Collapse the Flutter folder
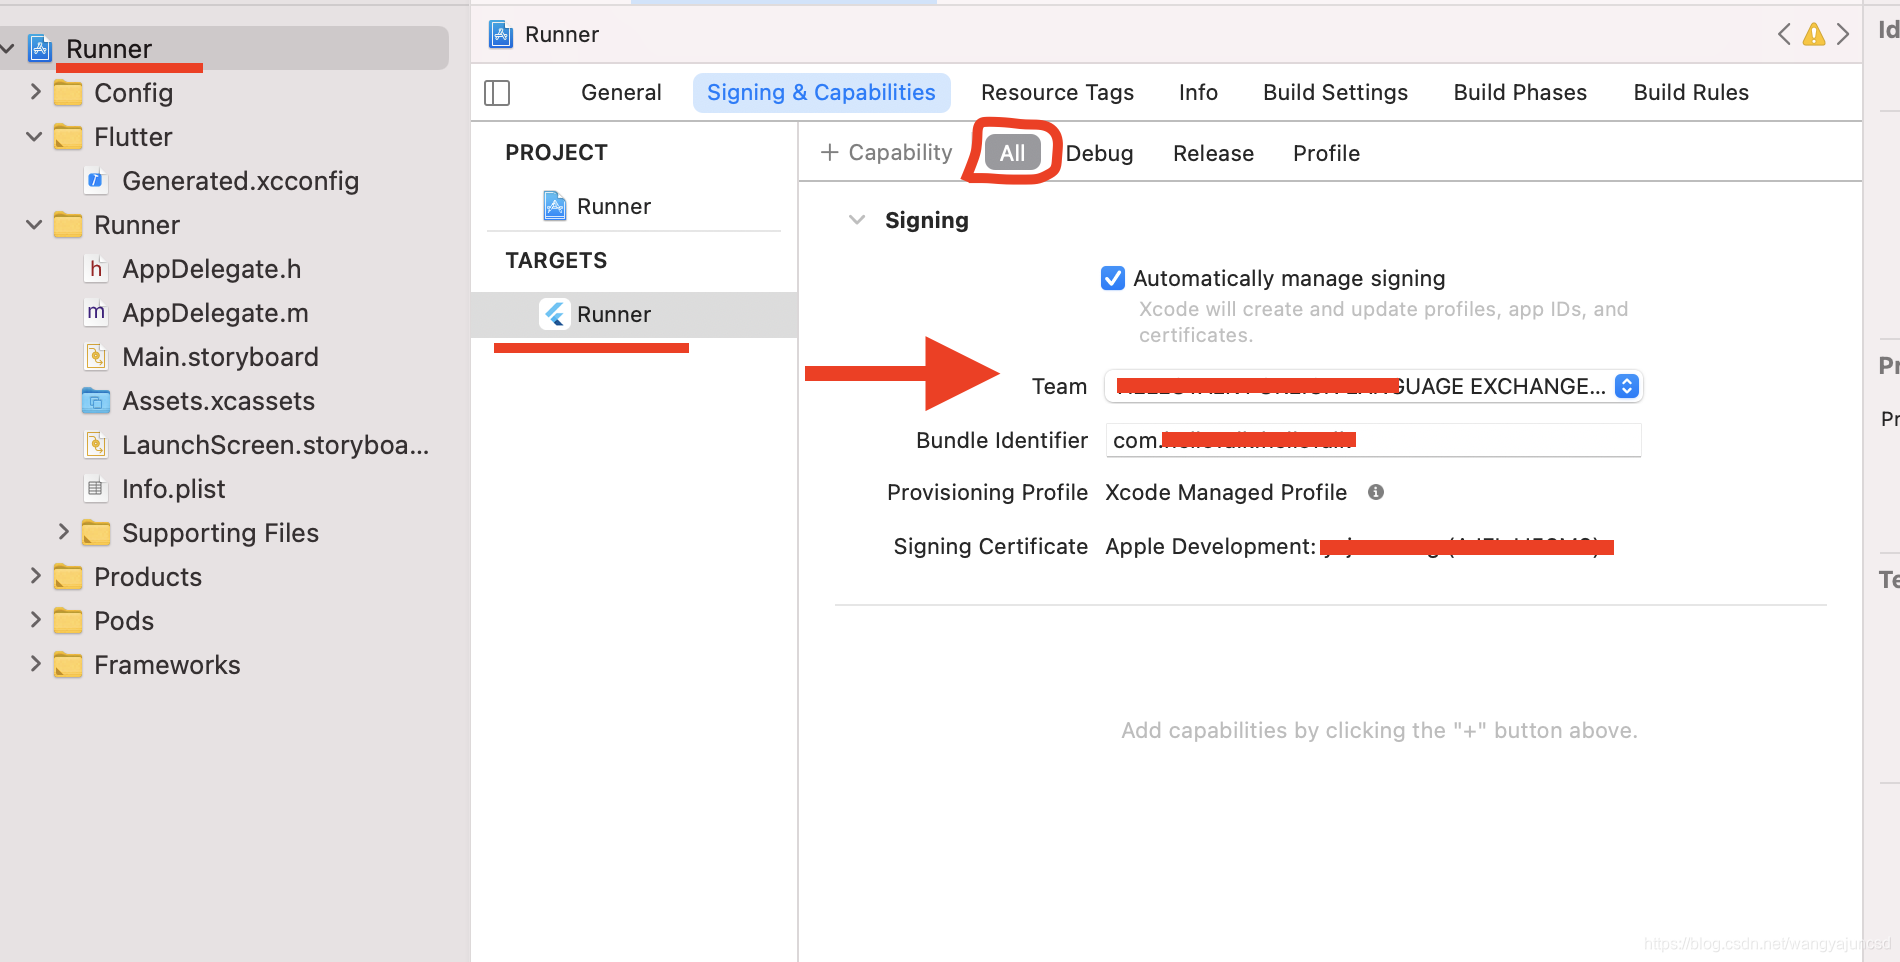1900x962 pixels. click(34, 137)
